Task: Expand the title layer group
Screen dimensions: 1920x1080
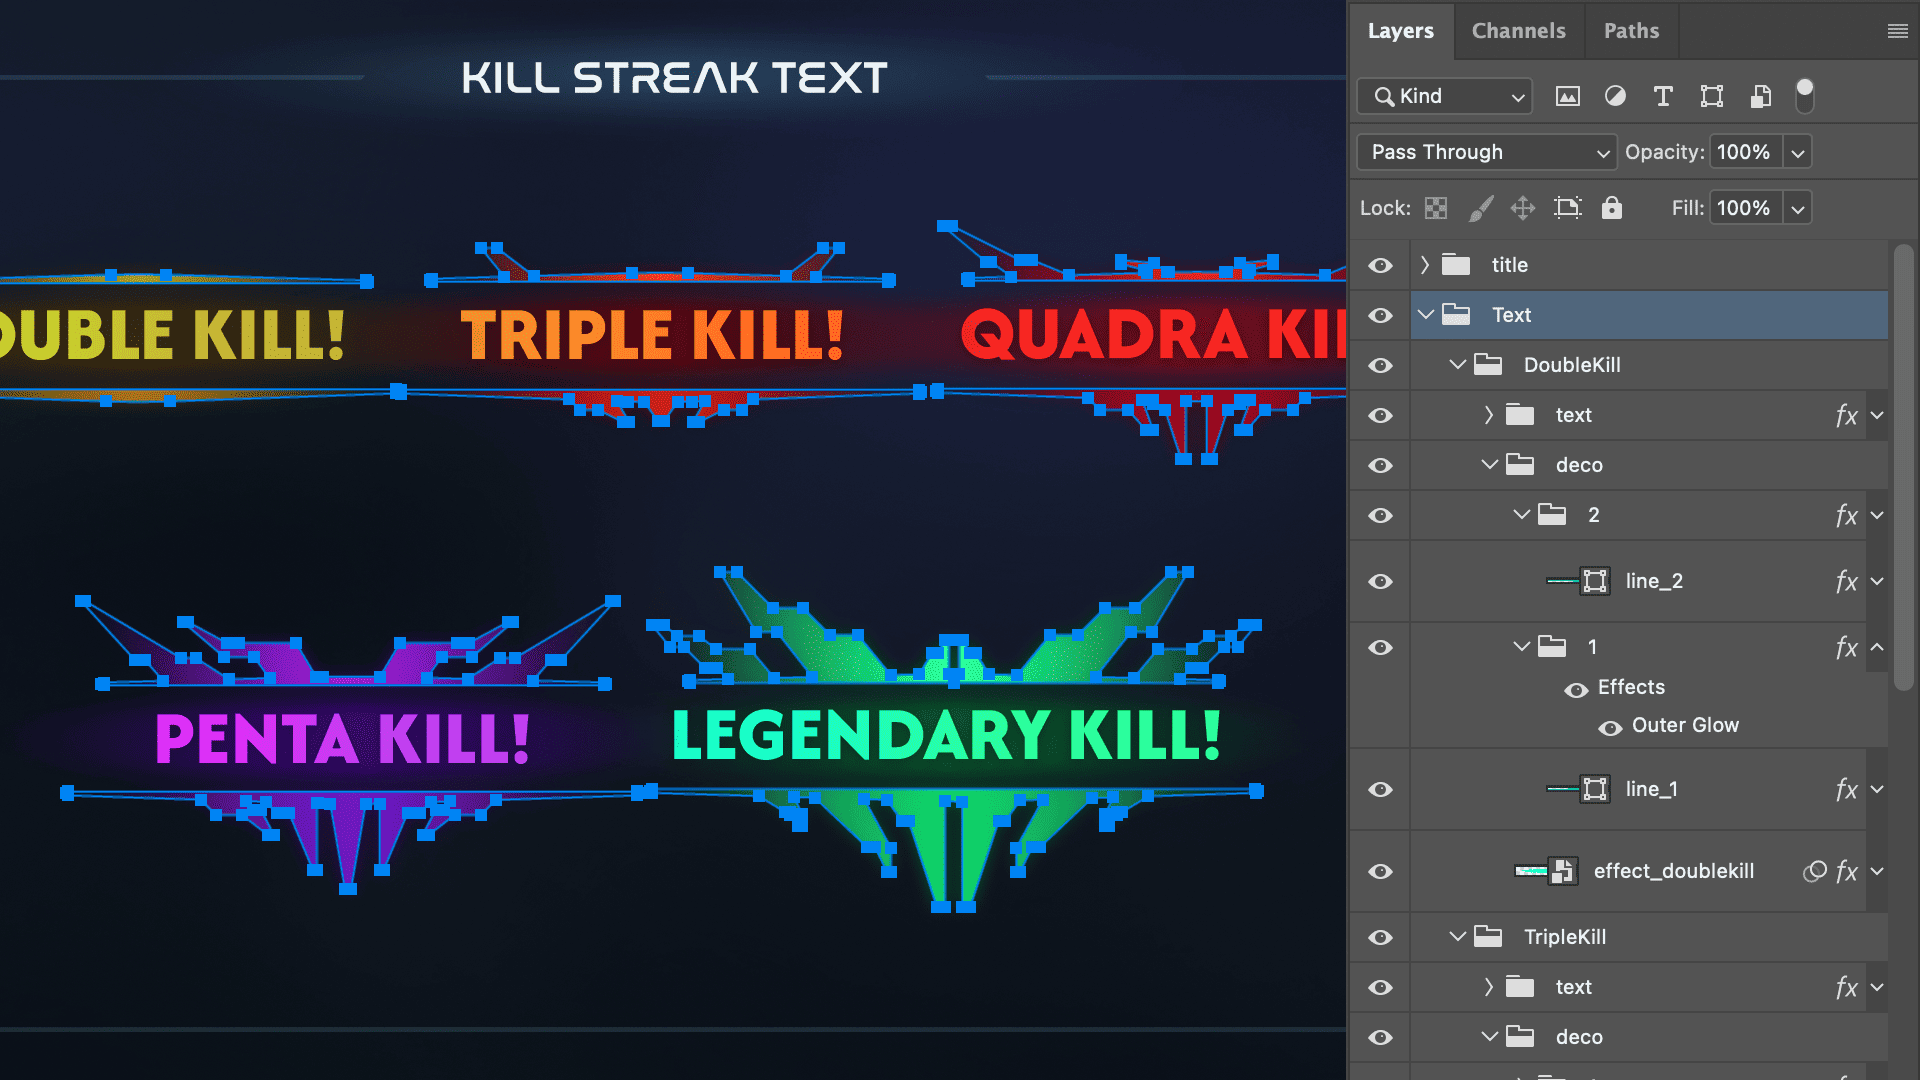Action: click(1425, 265)
